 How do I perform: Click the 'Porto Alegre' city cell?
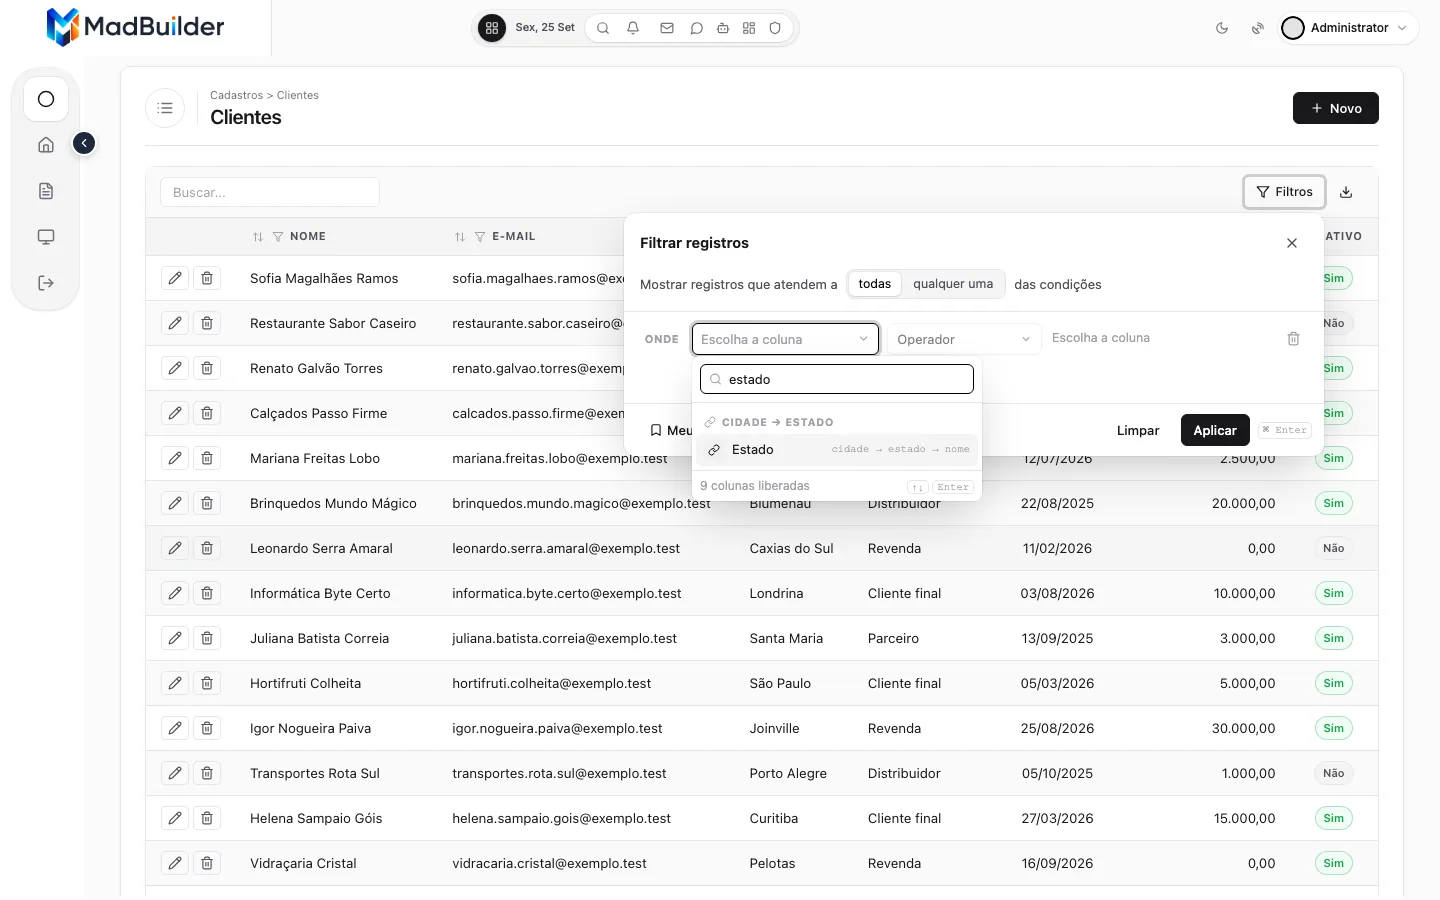(x=788, y=773)
